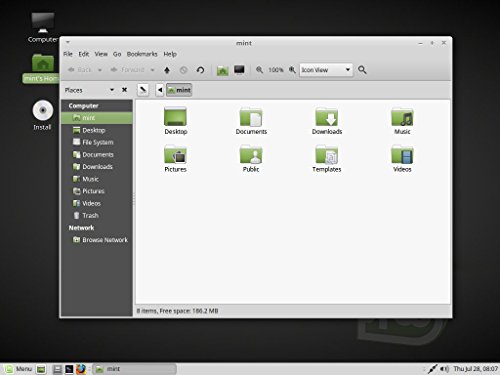Select Desktop in the sidebar
The width and height of the screenshot is (500, 375).
point(97,130)
